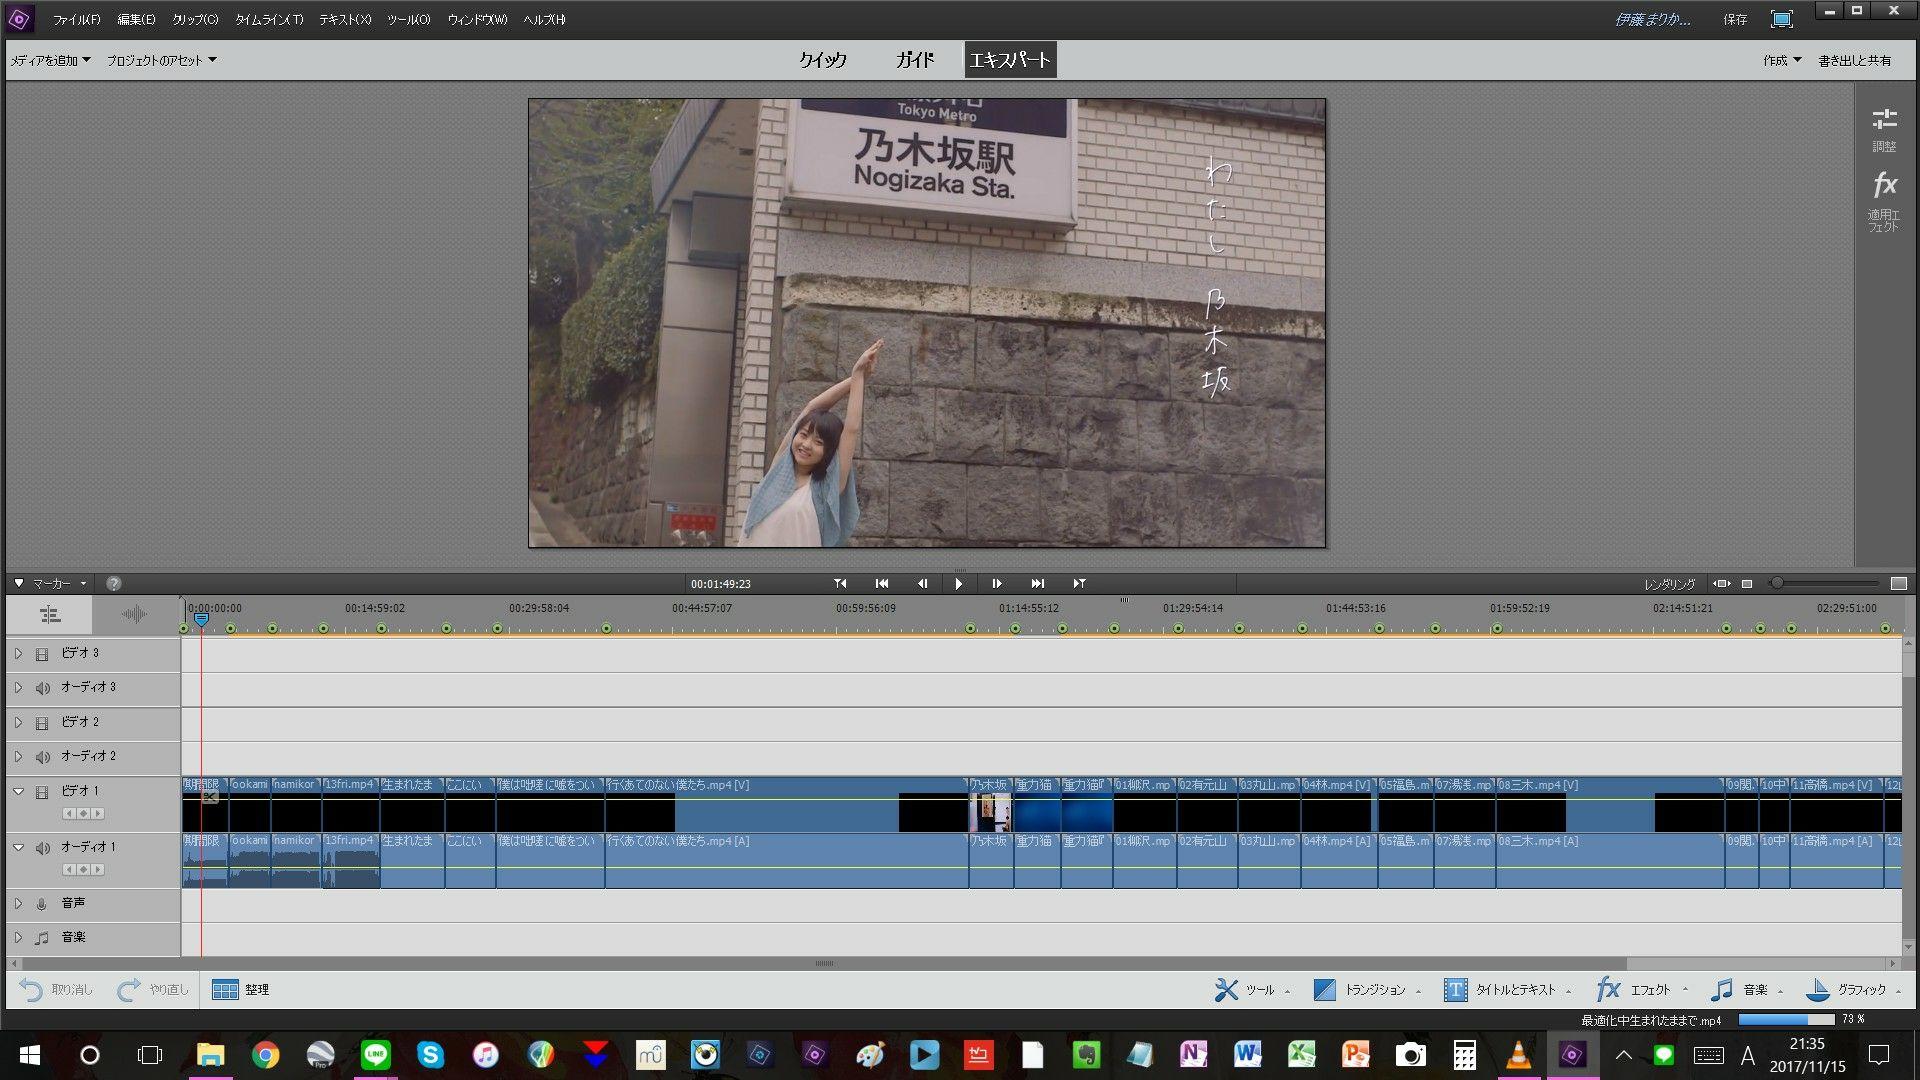Expand the オーディオ 3 track
This screenshot has height=1080, width=1920.
click(18, 688)
